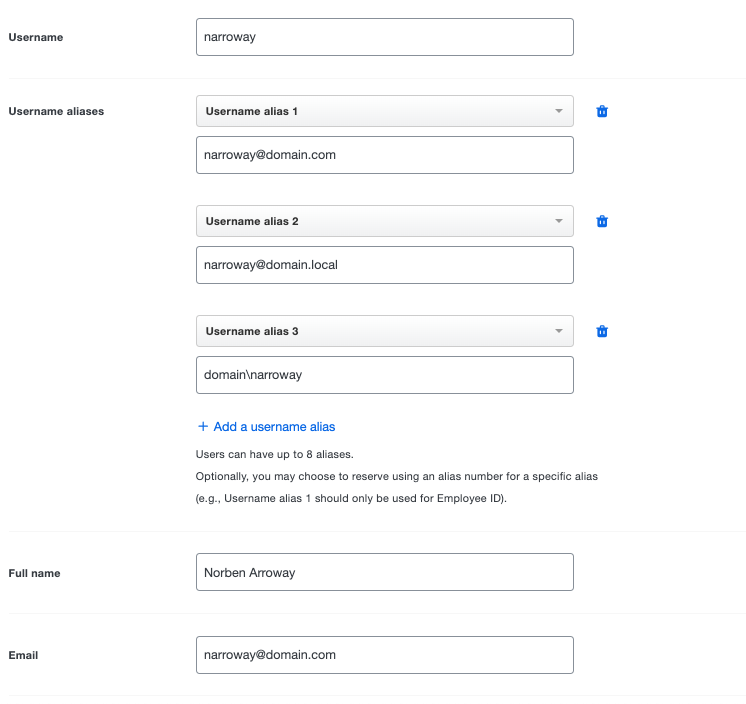
Task: Open the Username alias 1 dropdown
Action: [x=385, y=111]
